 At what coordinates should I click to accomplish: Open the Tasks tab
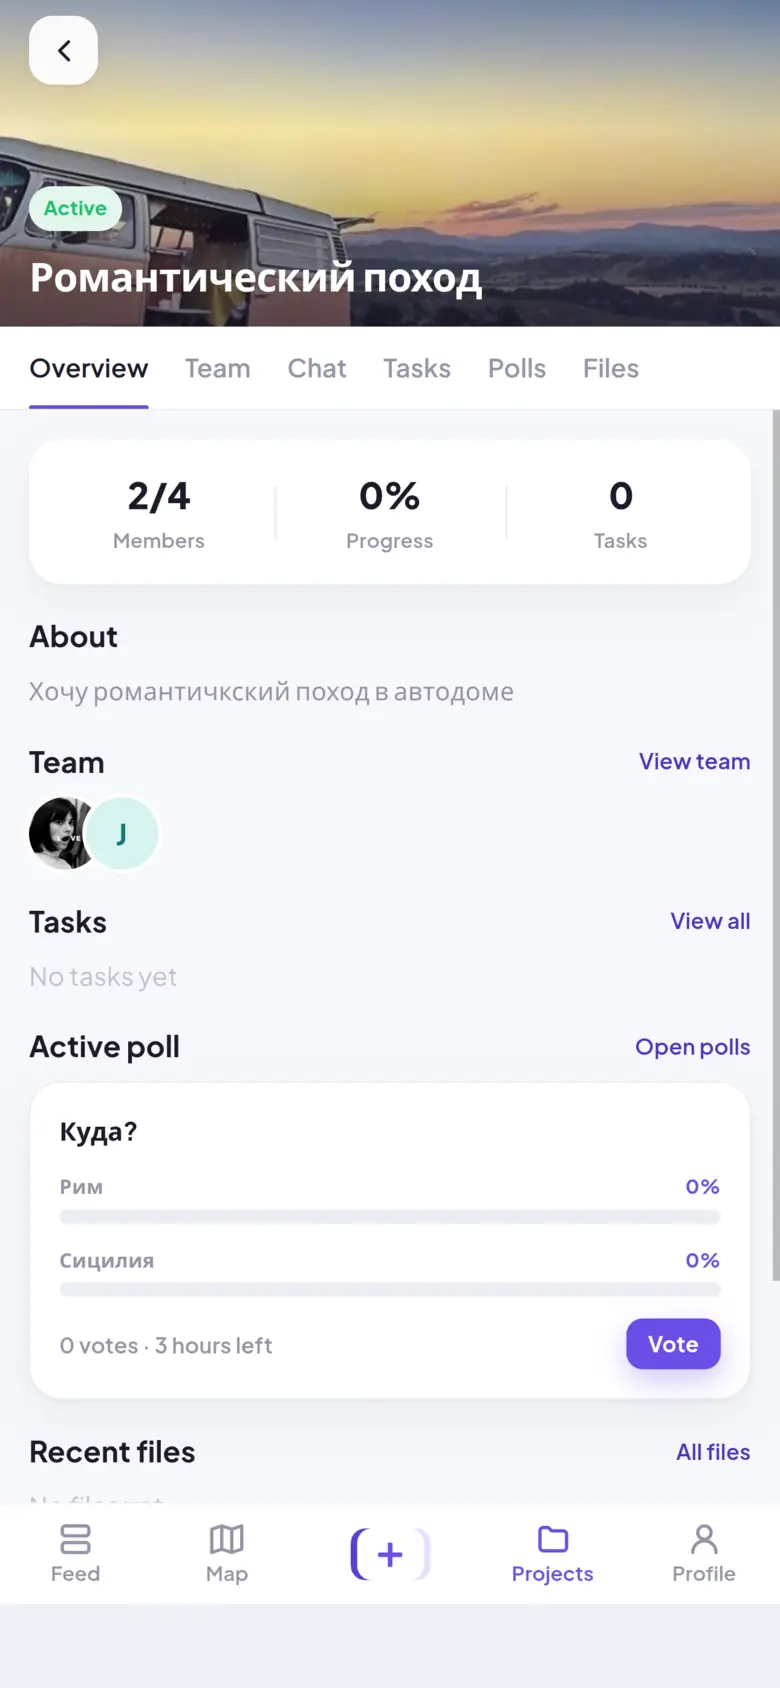pyautogui.click(x=417, y=368)
